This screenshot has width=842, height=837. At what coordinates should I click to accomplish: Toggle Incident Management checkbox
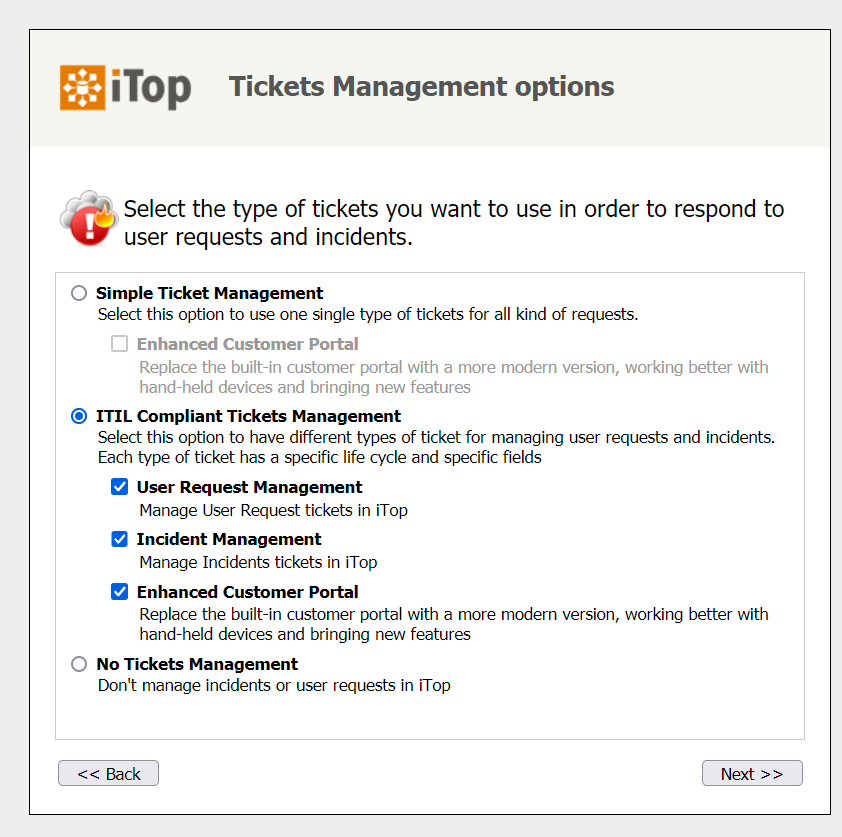[x=120, y=539]
